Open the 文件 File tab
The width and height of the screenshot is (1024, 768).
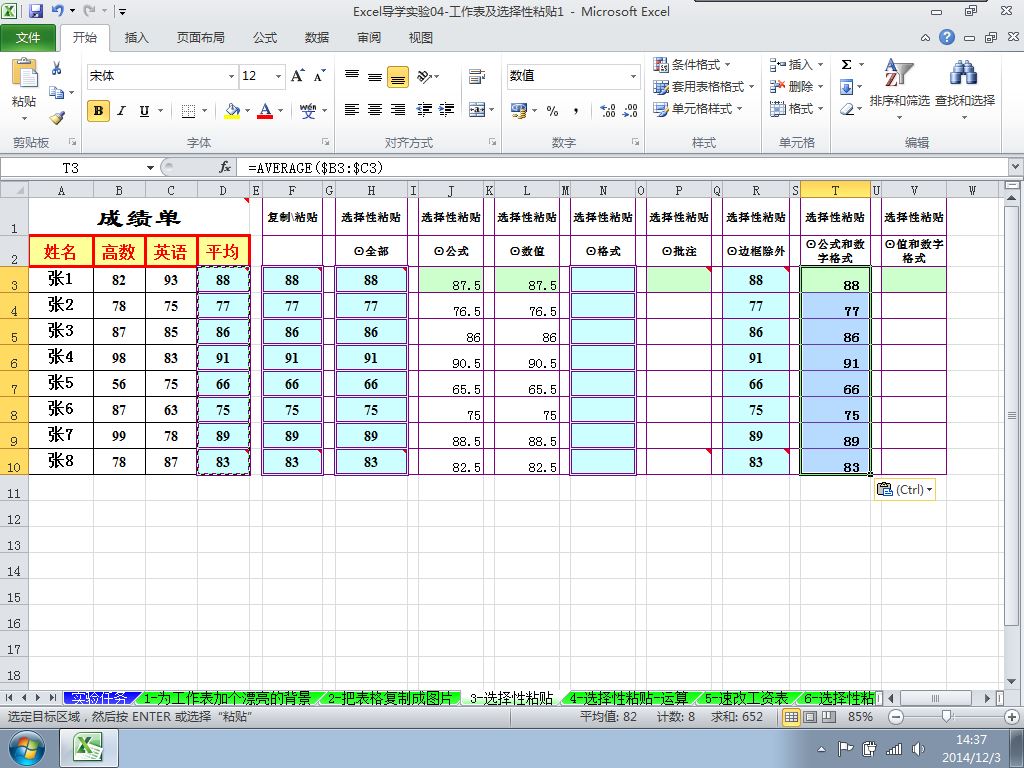[x=28, y=38]
